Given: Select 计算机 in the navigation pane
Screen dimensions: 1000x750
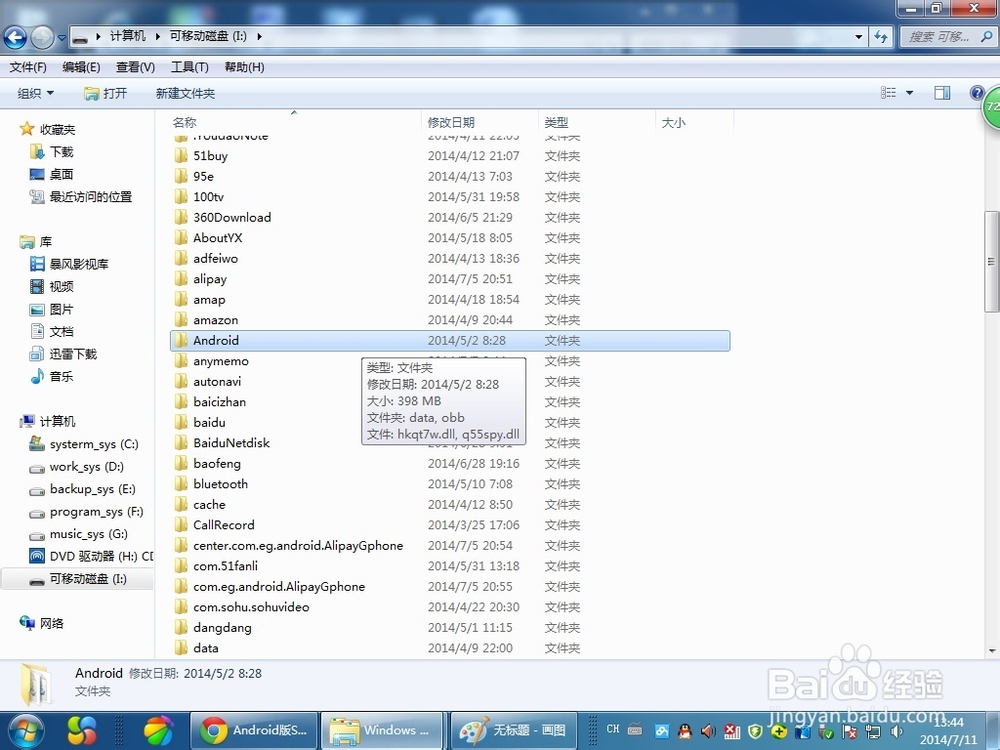Looking at the screenshot, I should point(47,422).
